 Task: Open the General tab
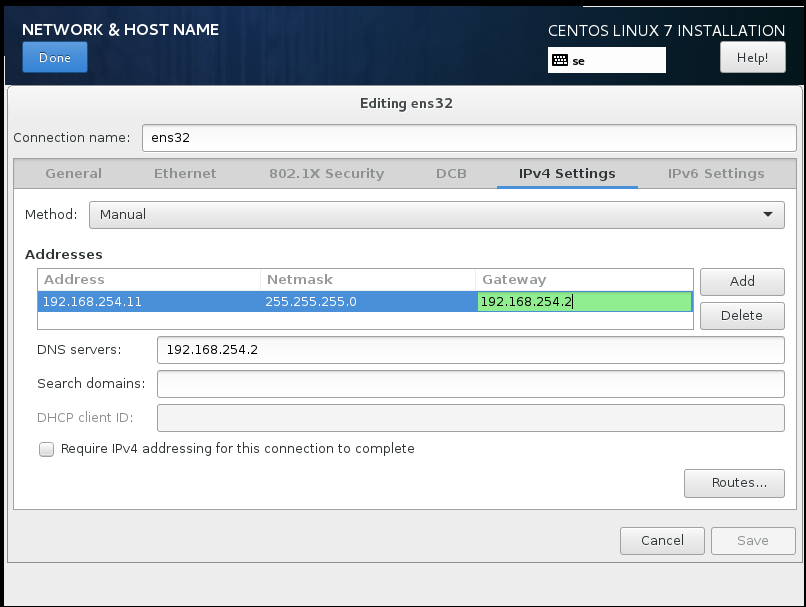point(72,173)
